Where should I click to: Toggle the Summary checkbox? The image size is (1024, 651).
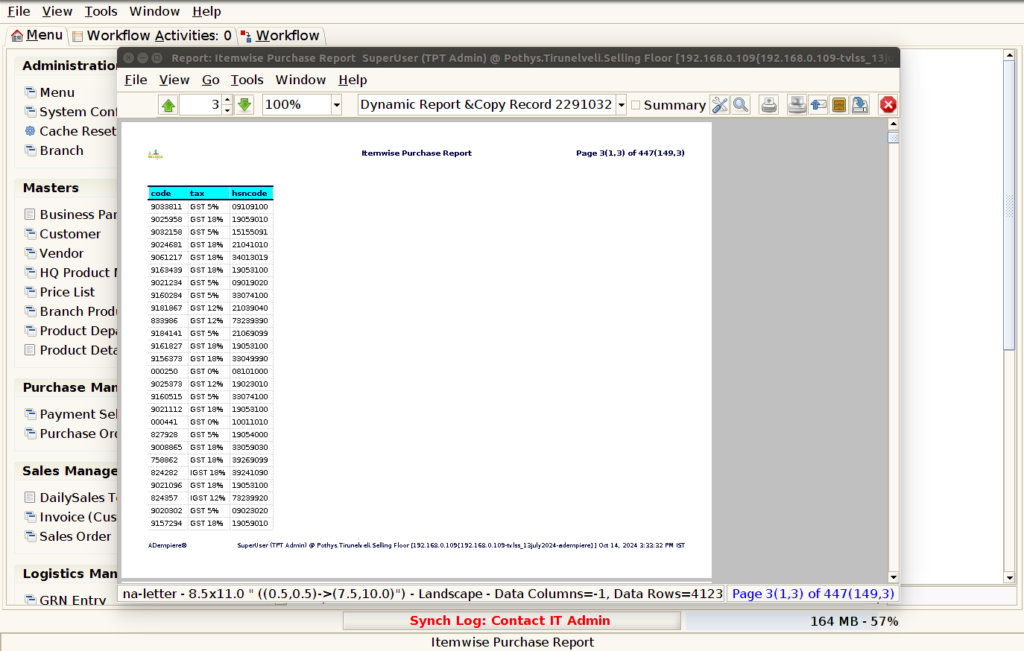(635, 105)
